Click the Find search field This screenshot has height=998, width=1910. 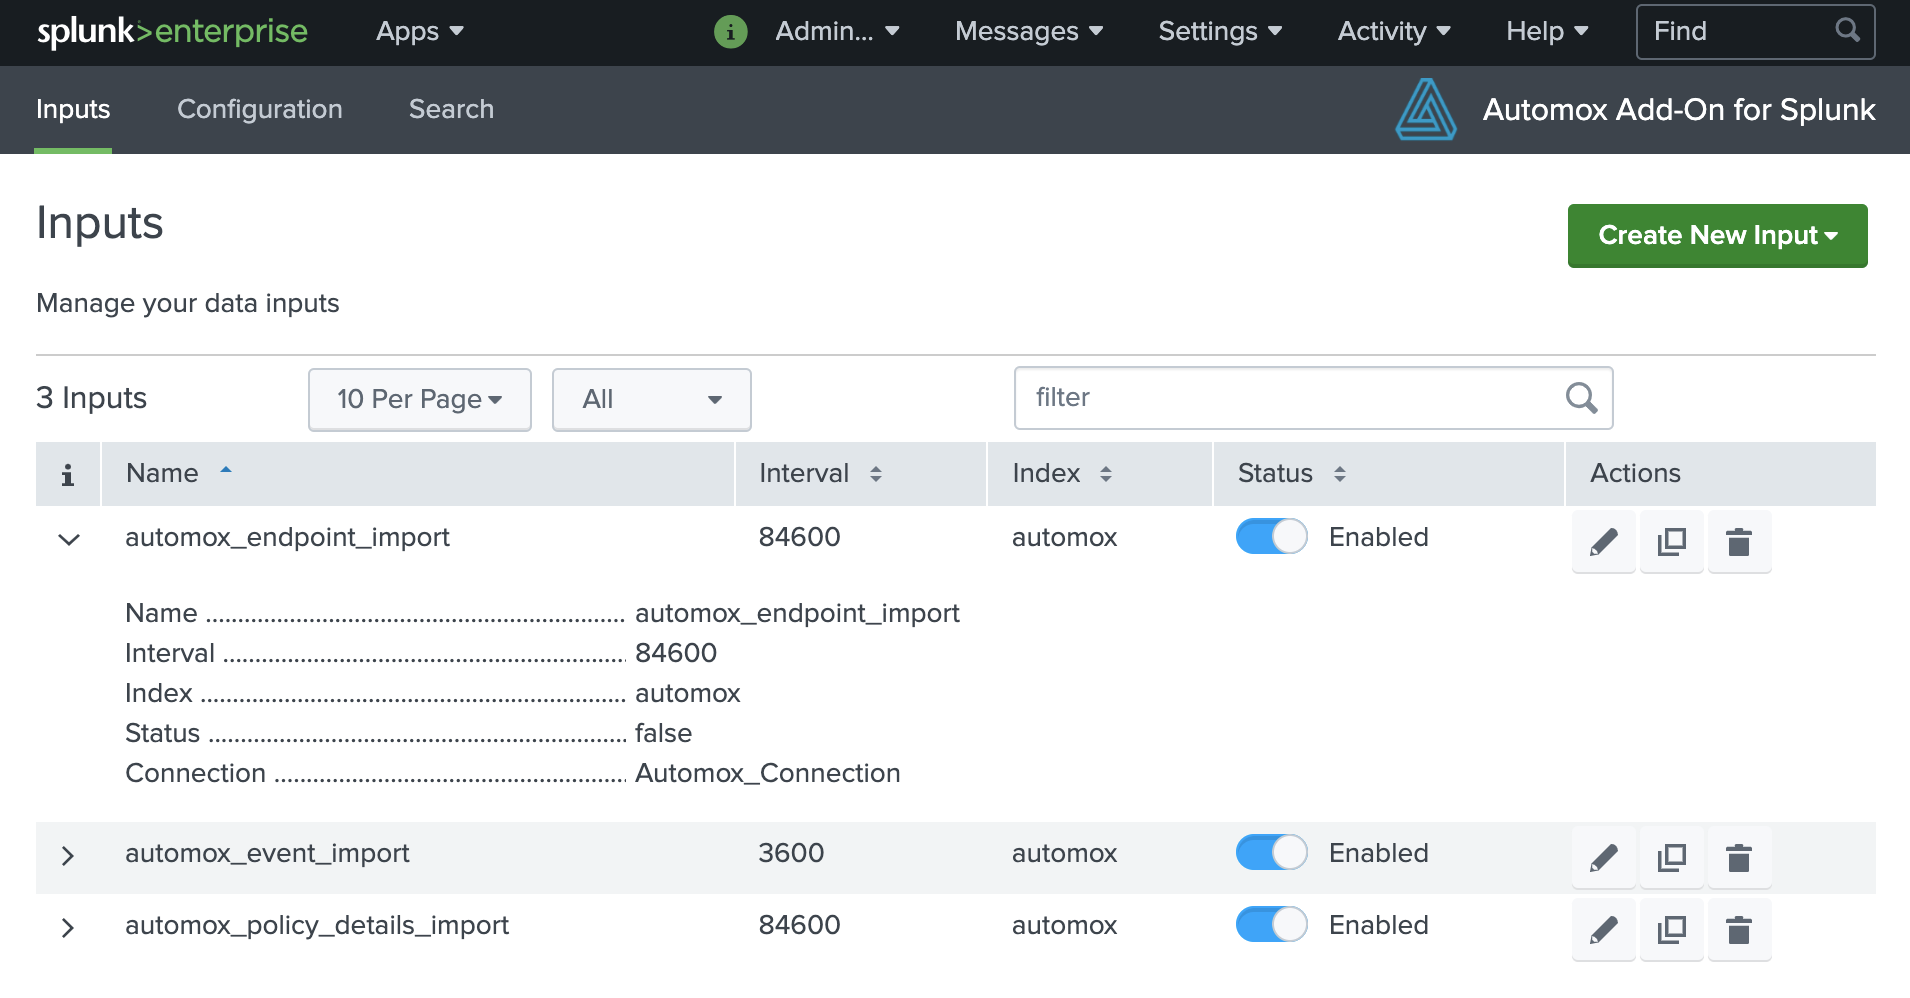coord(1755,31)
